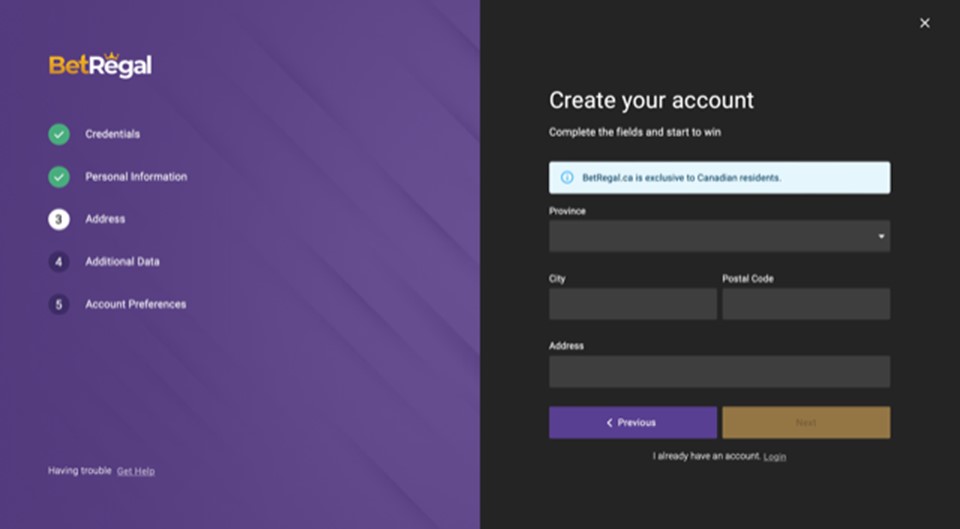Click the info icon in the Canadian residents notice
The image size is (960, 529).
[x=568, y=178]
